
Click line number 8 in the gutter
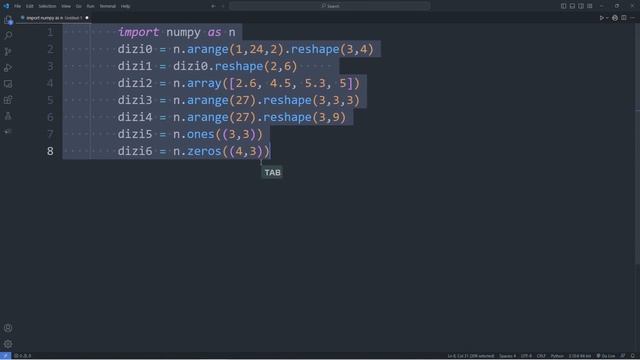(50, 151)
